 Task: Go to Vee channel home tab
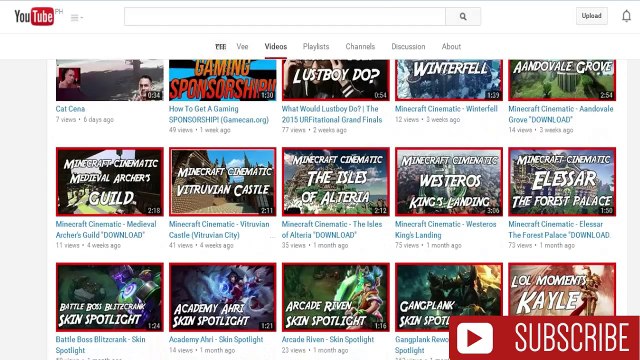pos(242,47)
